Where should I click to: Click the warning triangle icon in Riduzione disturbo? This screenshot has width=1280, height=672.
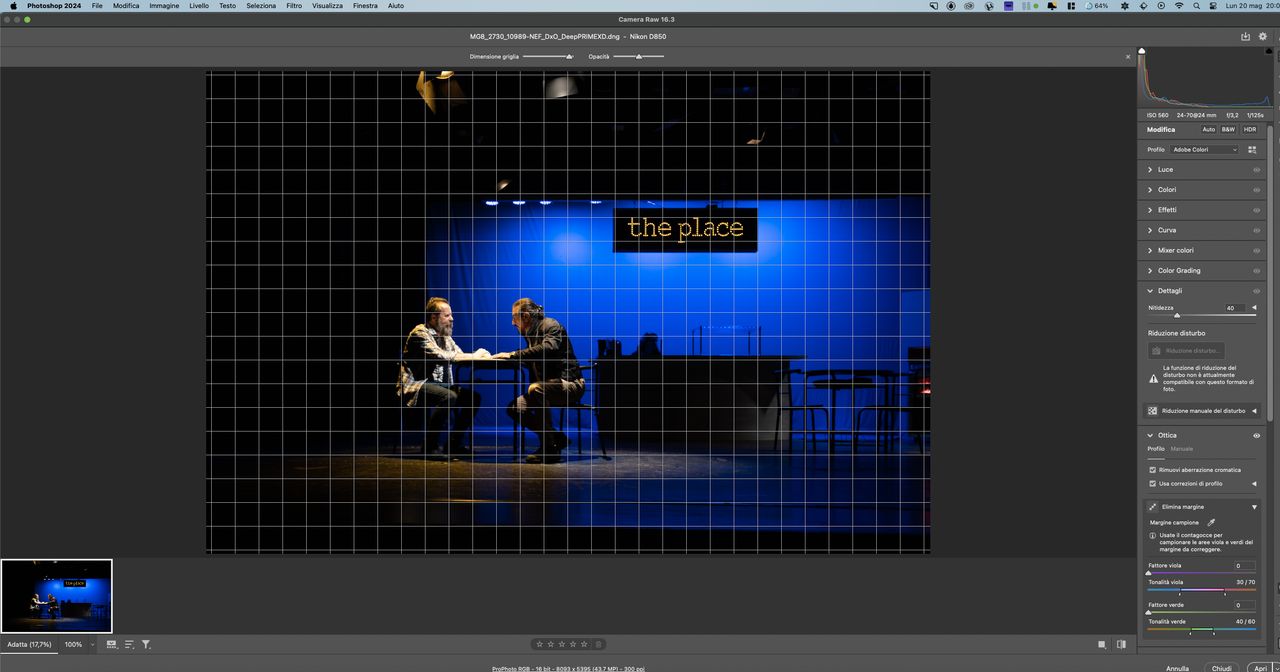1153,378
